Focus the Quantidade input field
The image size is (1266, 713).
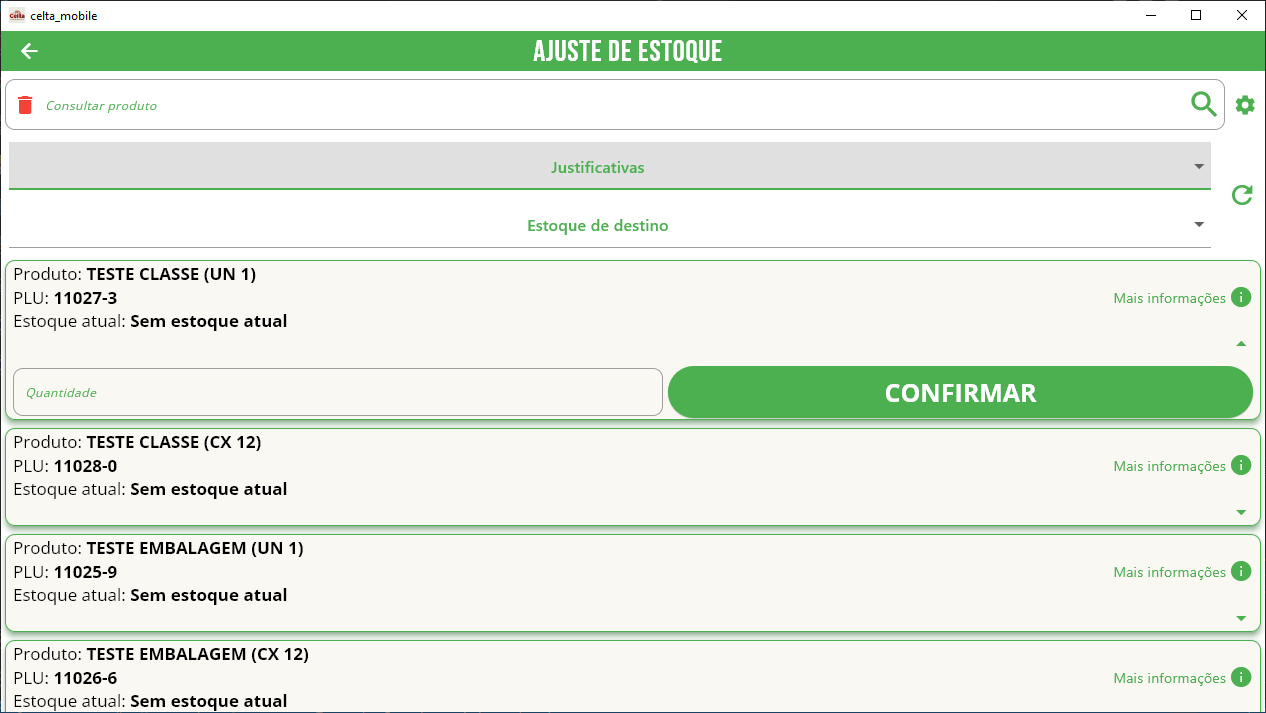(338, 392)
